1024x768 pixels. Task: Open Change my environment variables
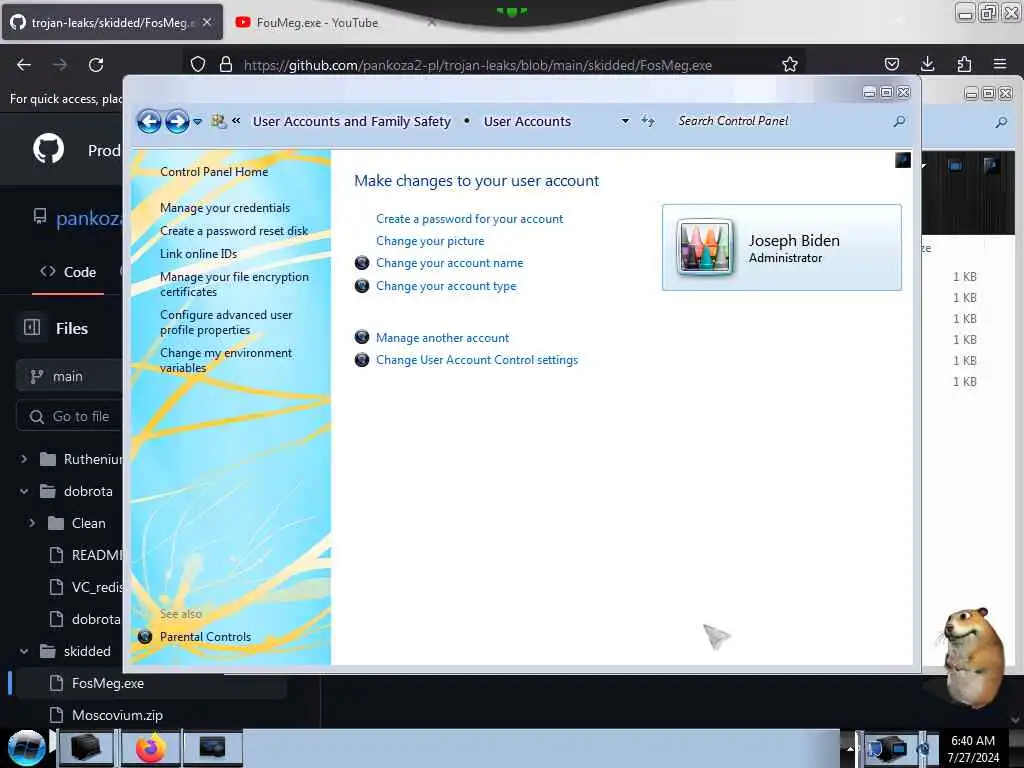(x=226, y=360)
